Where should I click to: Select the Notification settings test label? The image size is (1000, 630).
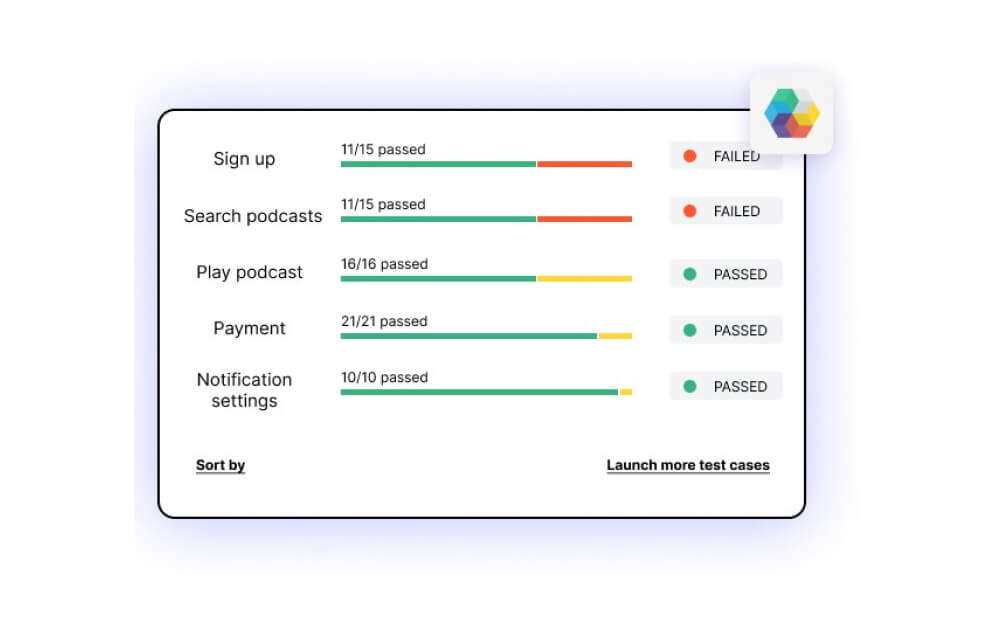point(244,390)
